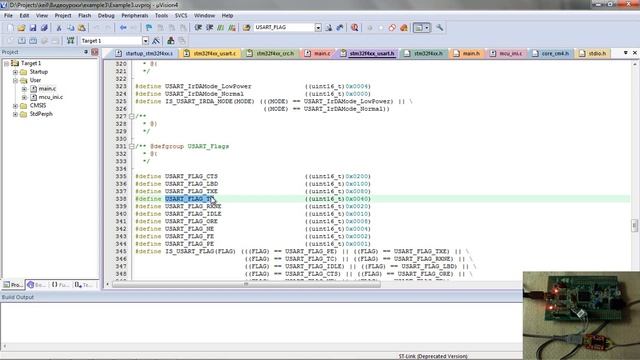
Task: Click the editor horizontal scrollbar thumb
Action: [x=246, y=284]
